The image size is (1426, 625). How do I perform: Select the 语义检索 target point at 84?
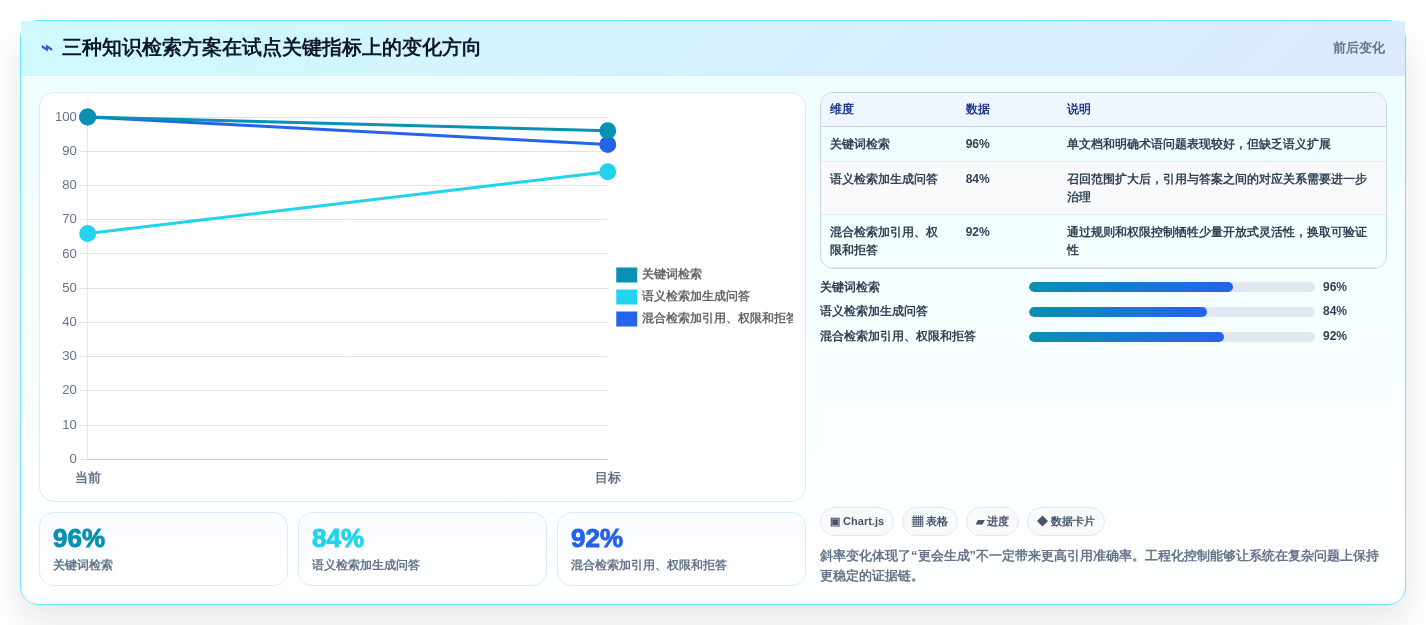tap(607, 172)
